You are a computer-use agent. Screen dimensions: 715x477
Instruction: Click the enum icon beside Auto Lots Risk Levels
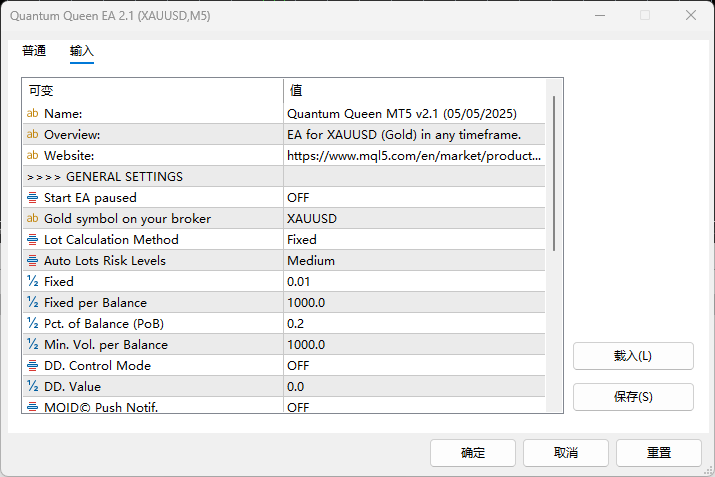tap(32, 260)
